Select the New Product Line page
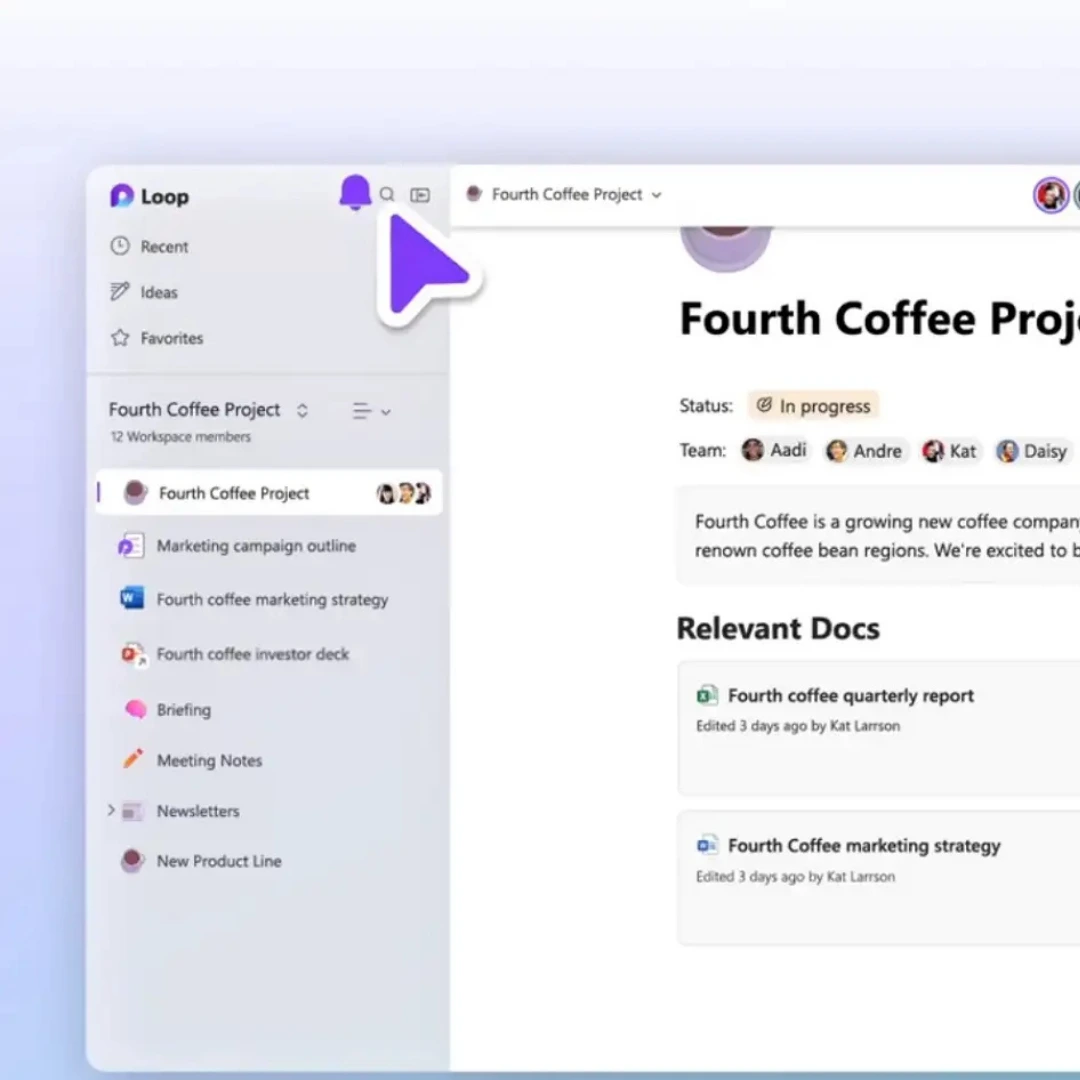 pos(218,861)
